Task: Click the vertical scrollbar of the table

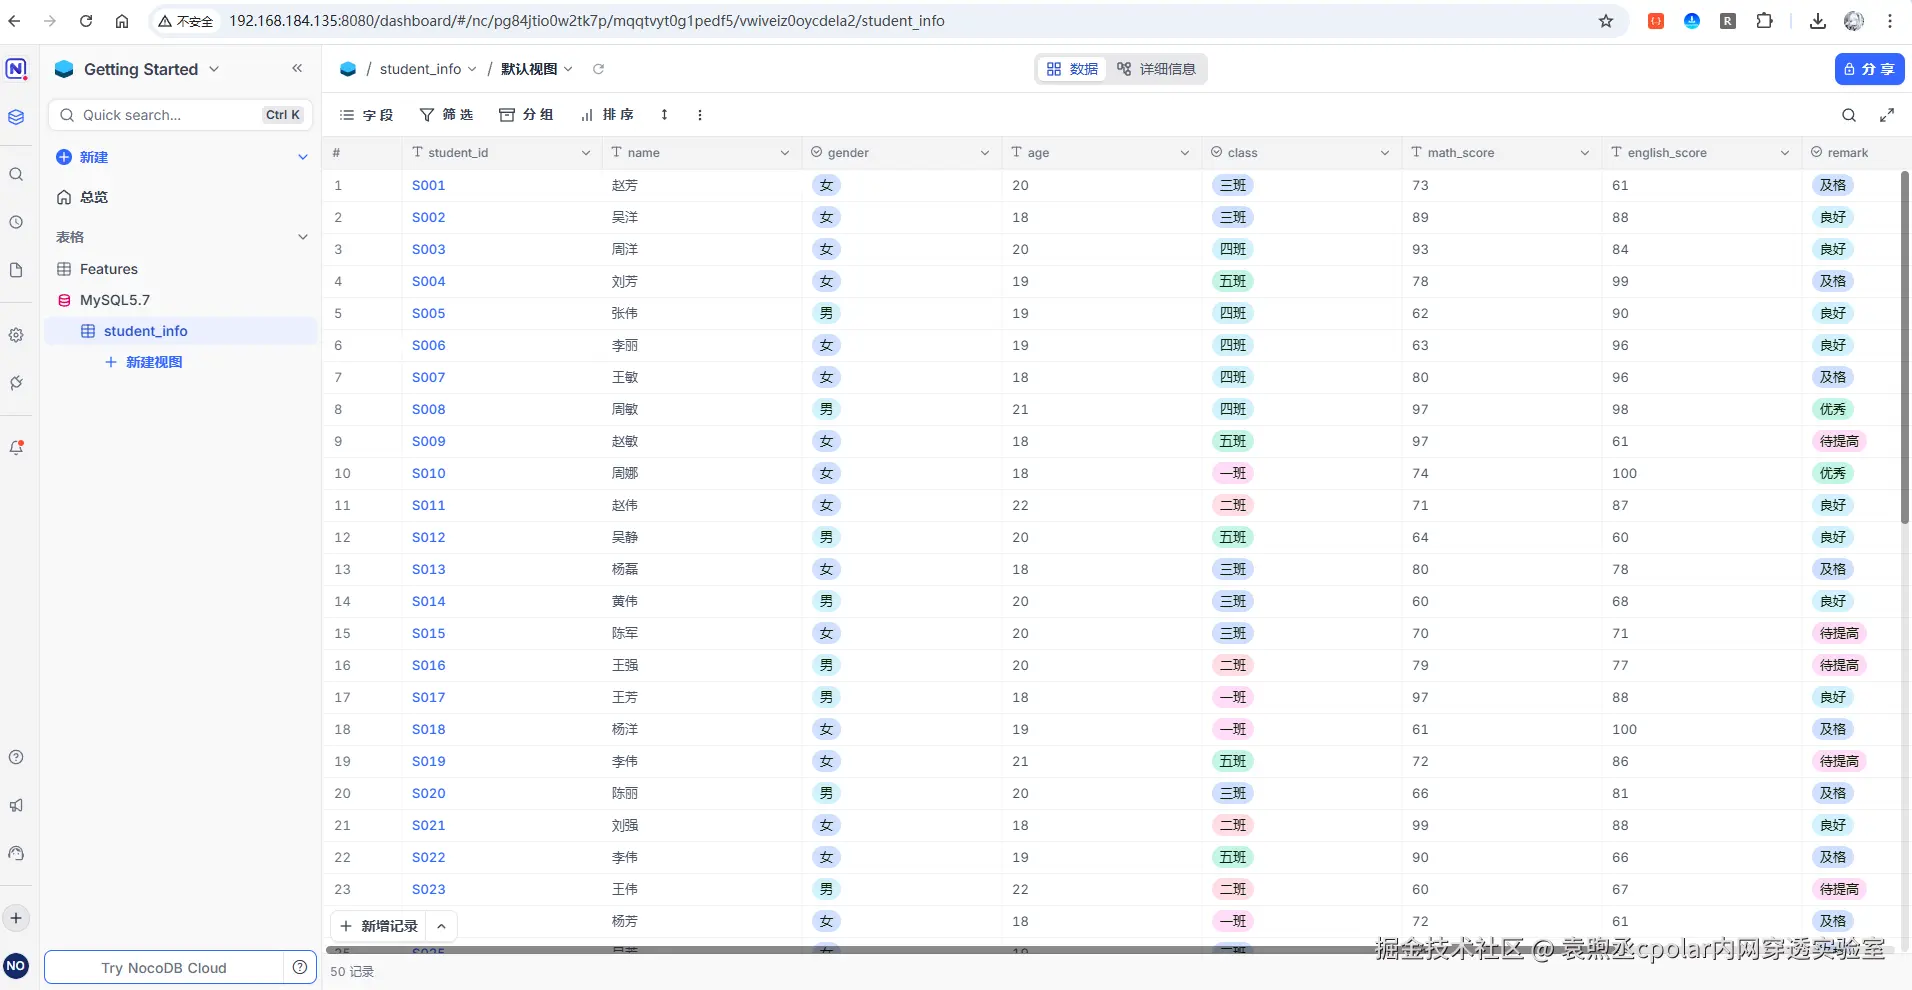Action: tap(1905, 347)
